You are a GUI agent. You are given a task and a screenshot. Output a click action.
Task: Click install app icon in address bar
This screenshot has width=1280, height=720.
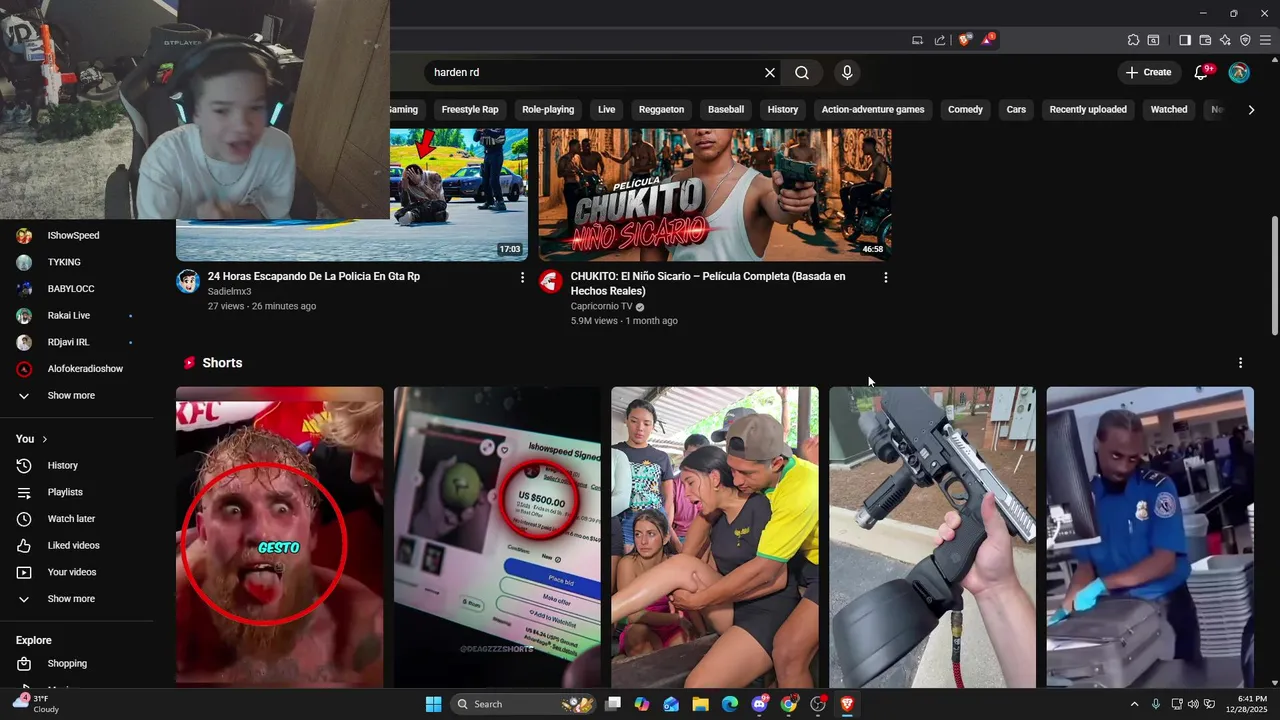tap(917, 40)
